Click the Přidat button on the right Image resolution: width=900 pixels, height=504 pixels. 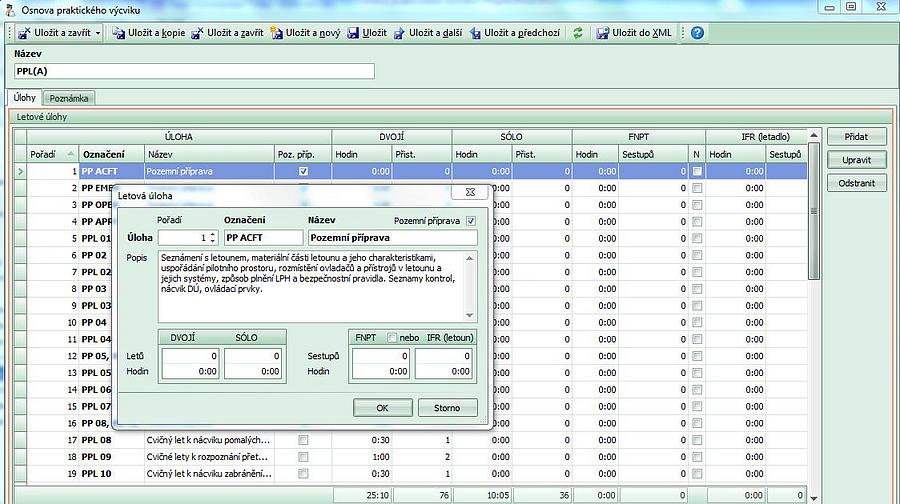(x=856, y=137)
